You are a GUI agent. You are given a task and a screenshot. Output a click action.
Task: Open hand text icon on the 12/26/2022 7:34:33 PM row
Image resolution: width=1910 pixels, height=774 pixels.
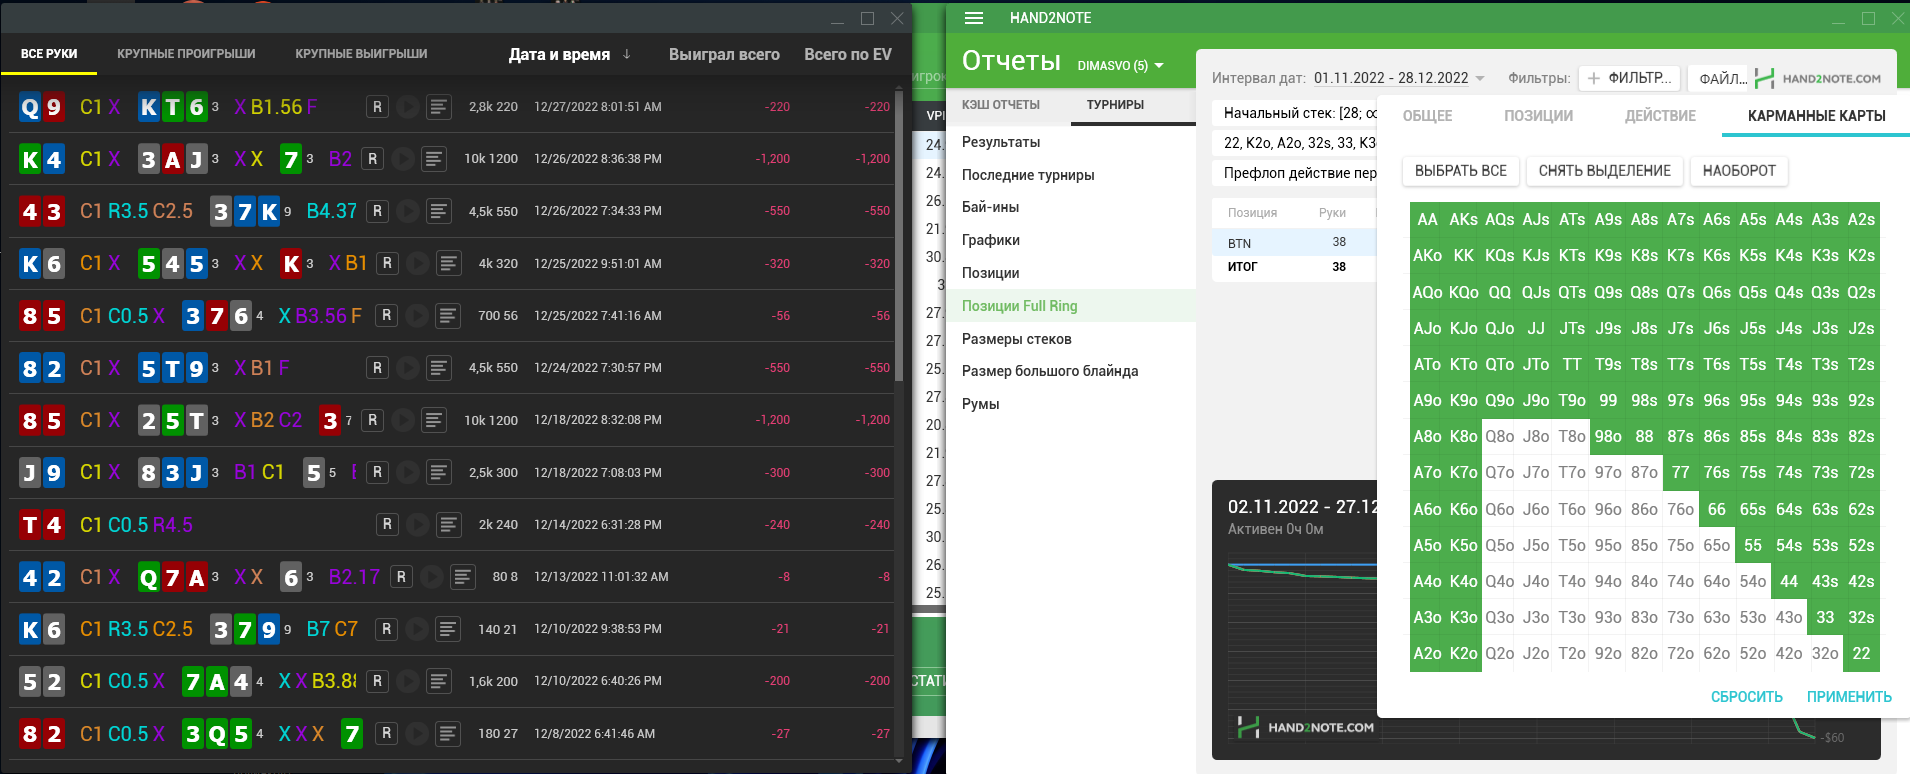pos(439,211)
